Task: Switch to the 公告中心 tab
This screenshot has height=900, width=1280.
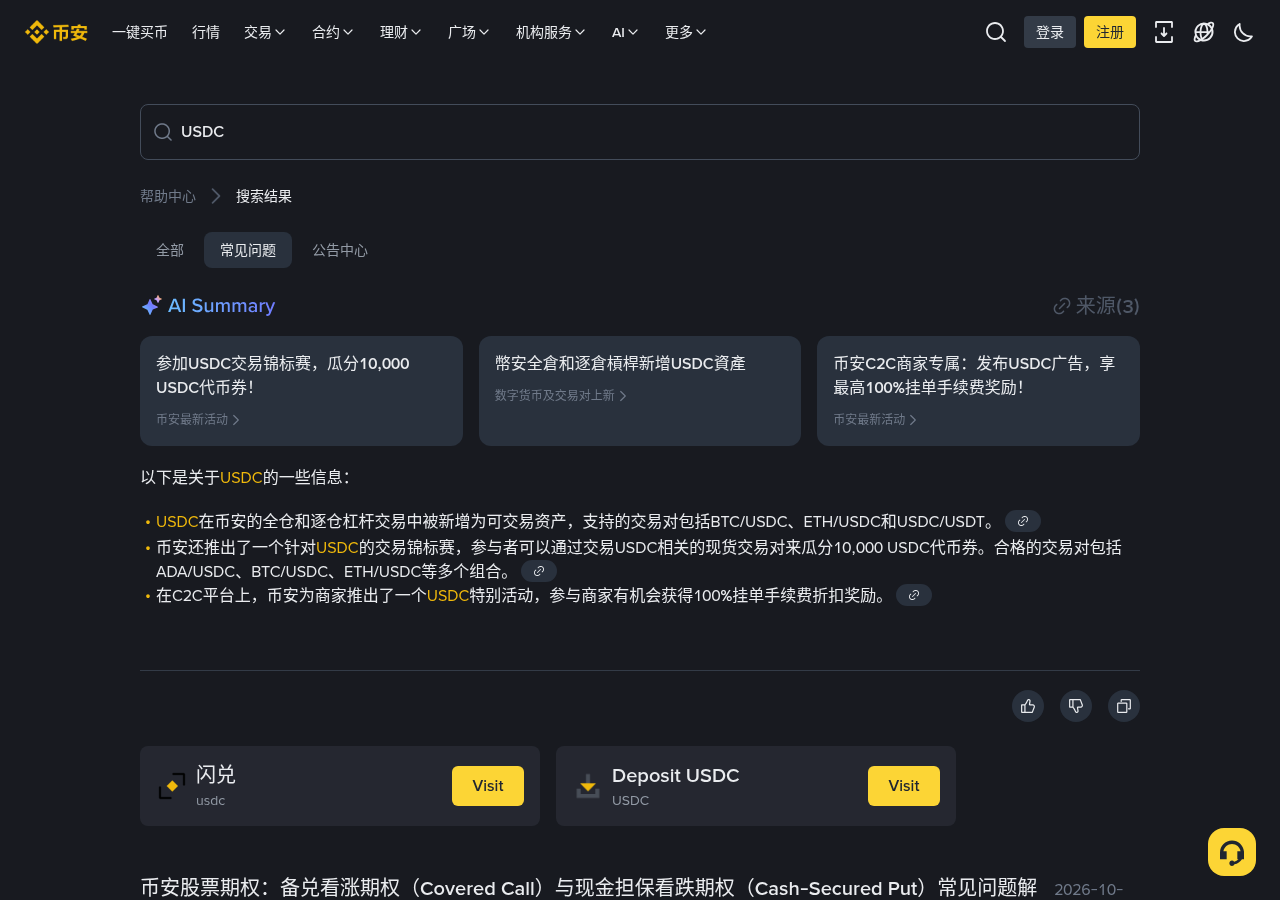Action: [340, 250]
